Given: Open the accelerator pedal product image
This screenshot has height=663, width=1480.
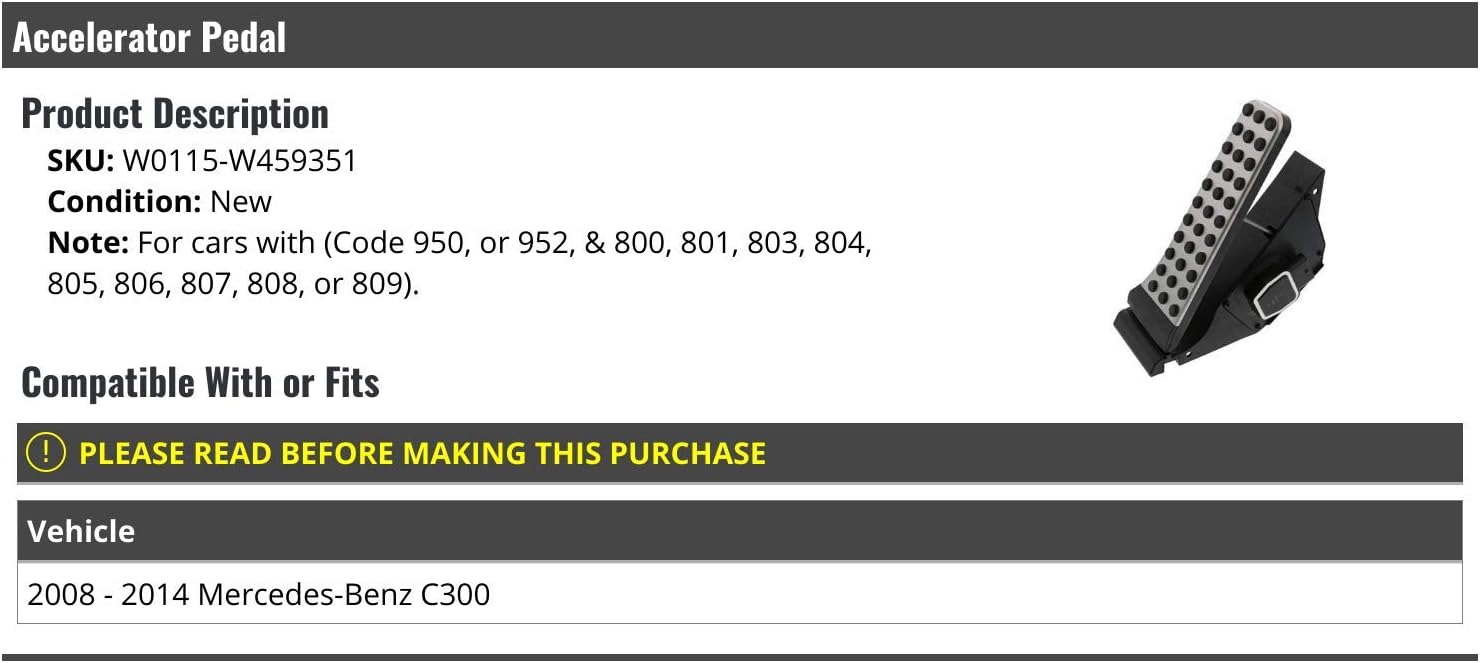Looking at the screenshot, I should pyautogui.click(x=1218, y=238).
